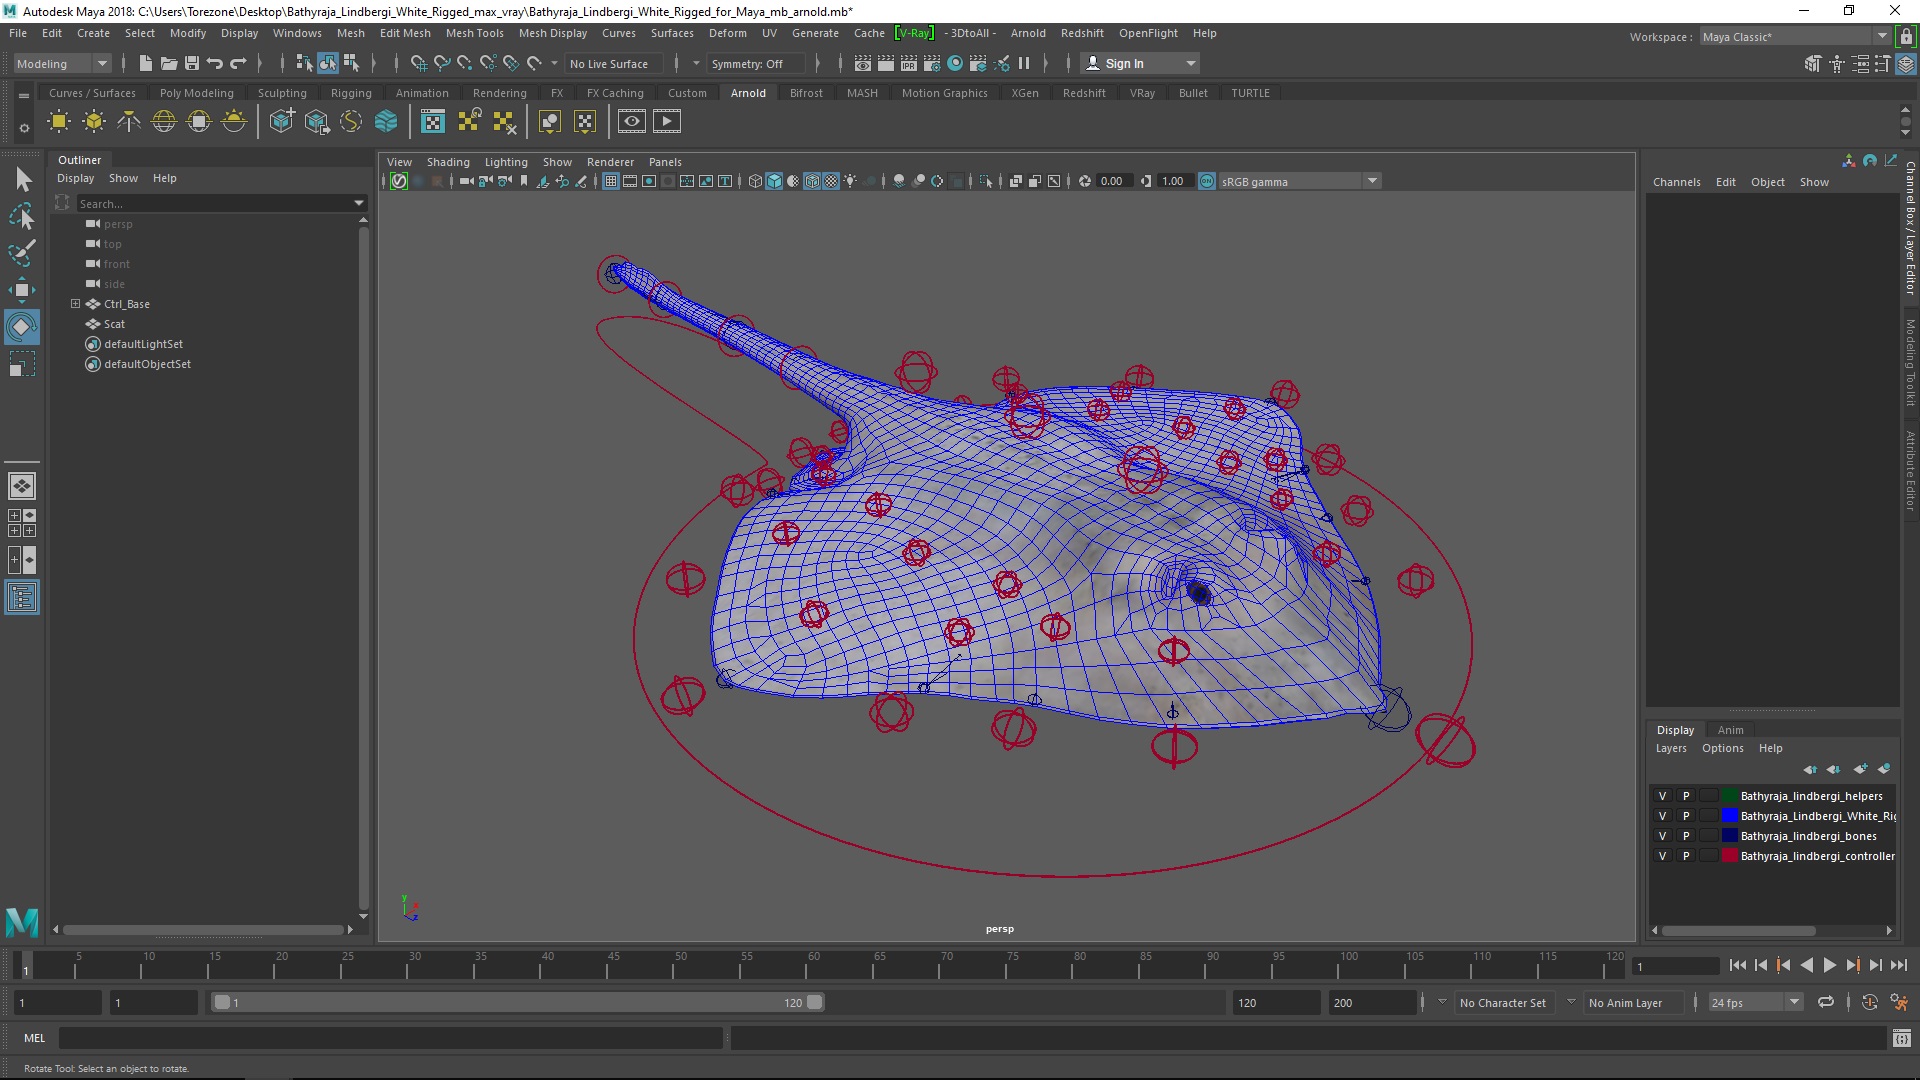Open the Modeling menu set dropdown

(x=62, y=63)
